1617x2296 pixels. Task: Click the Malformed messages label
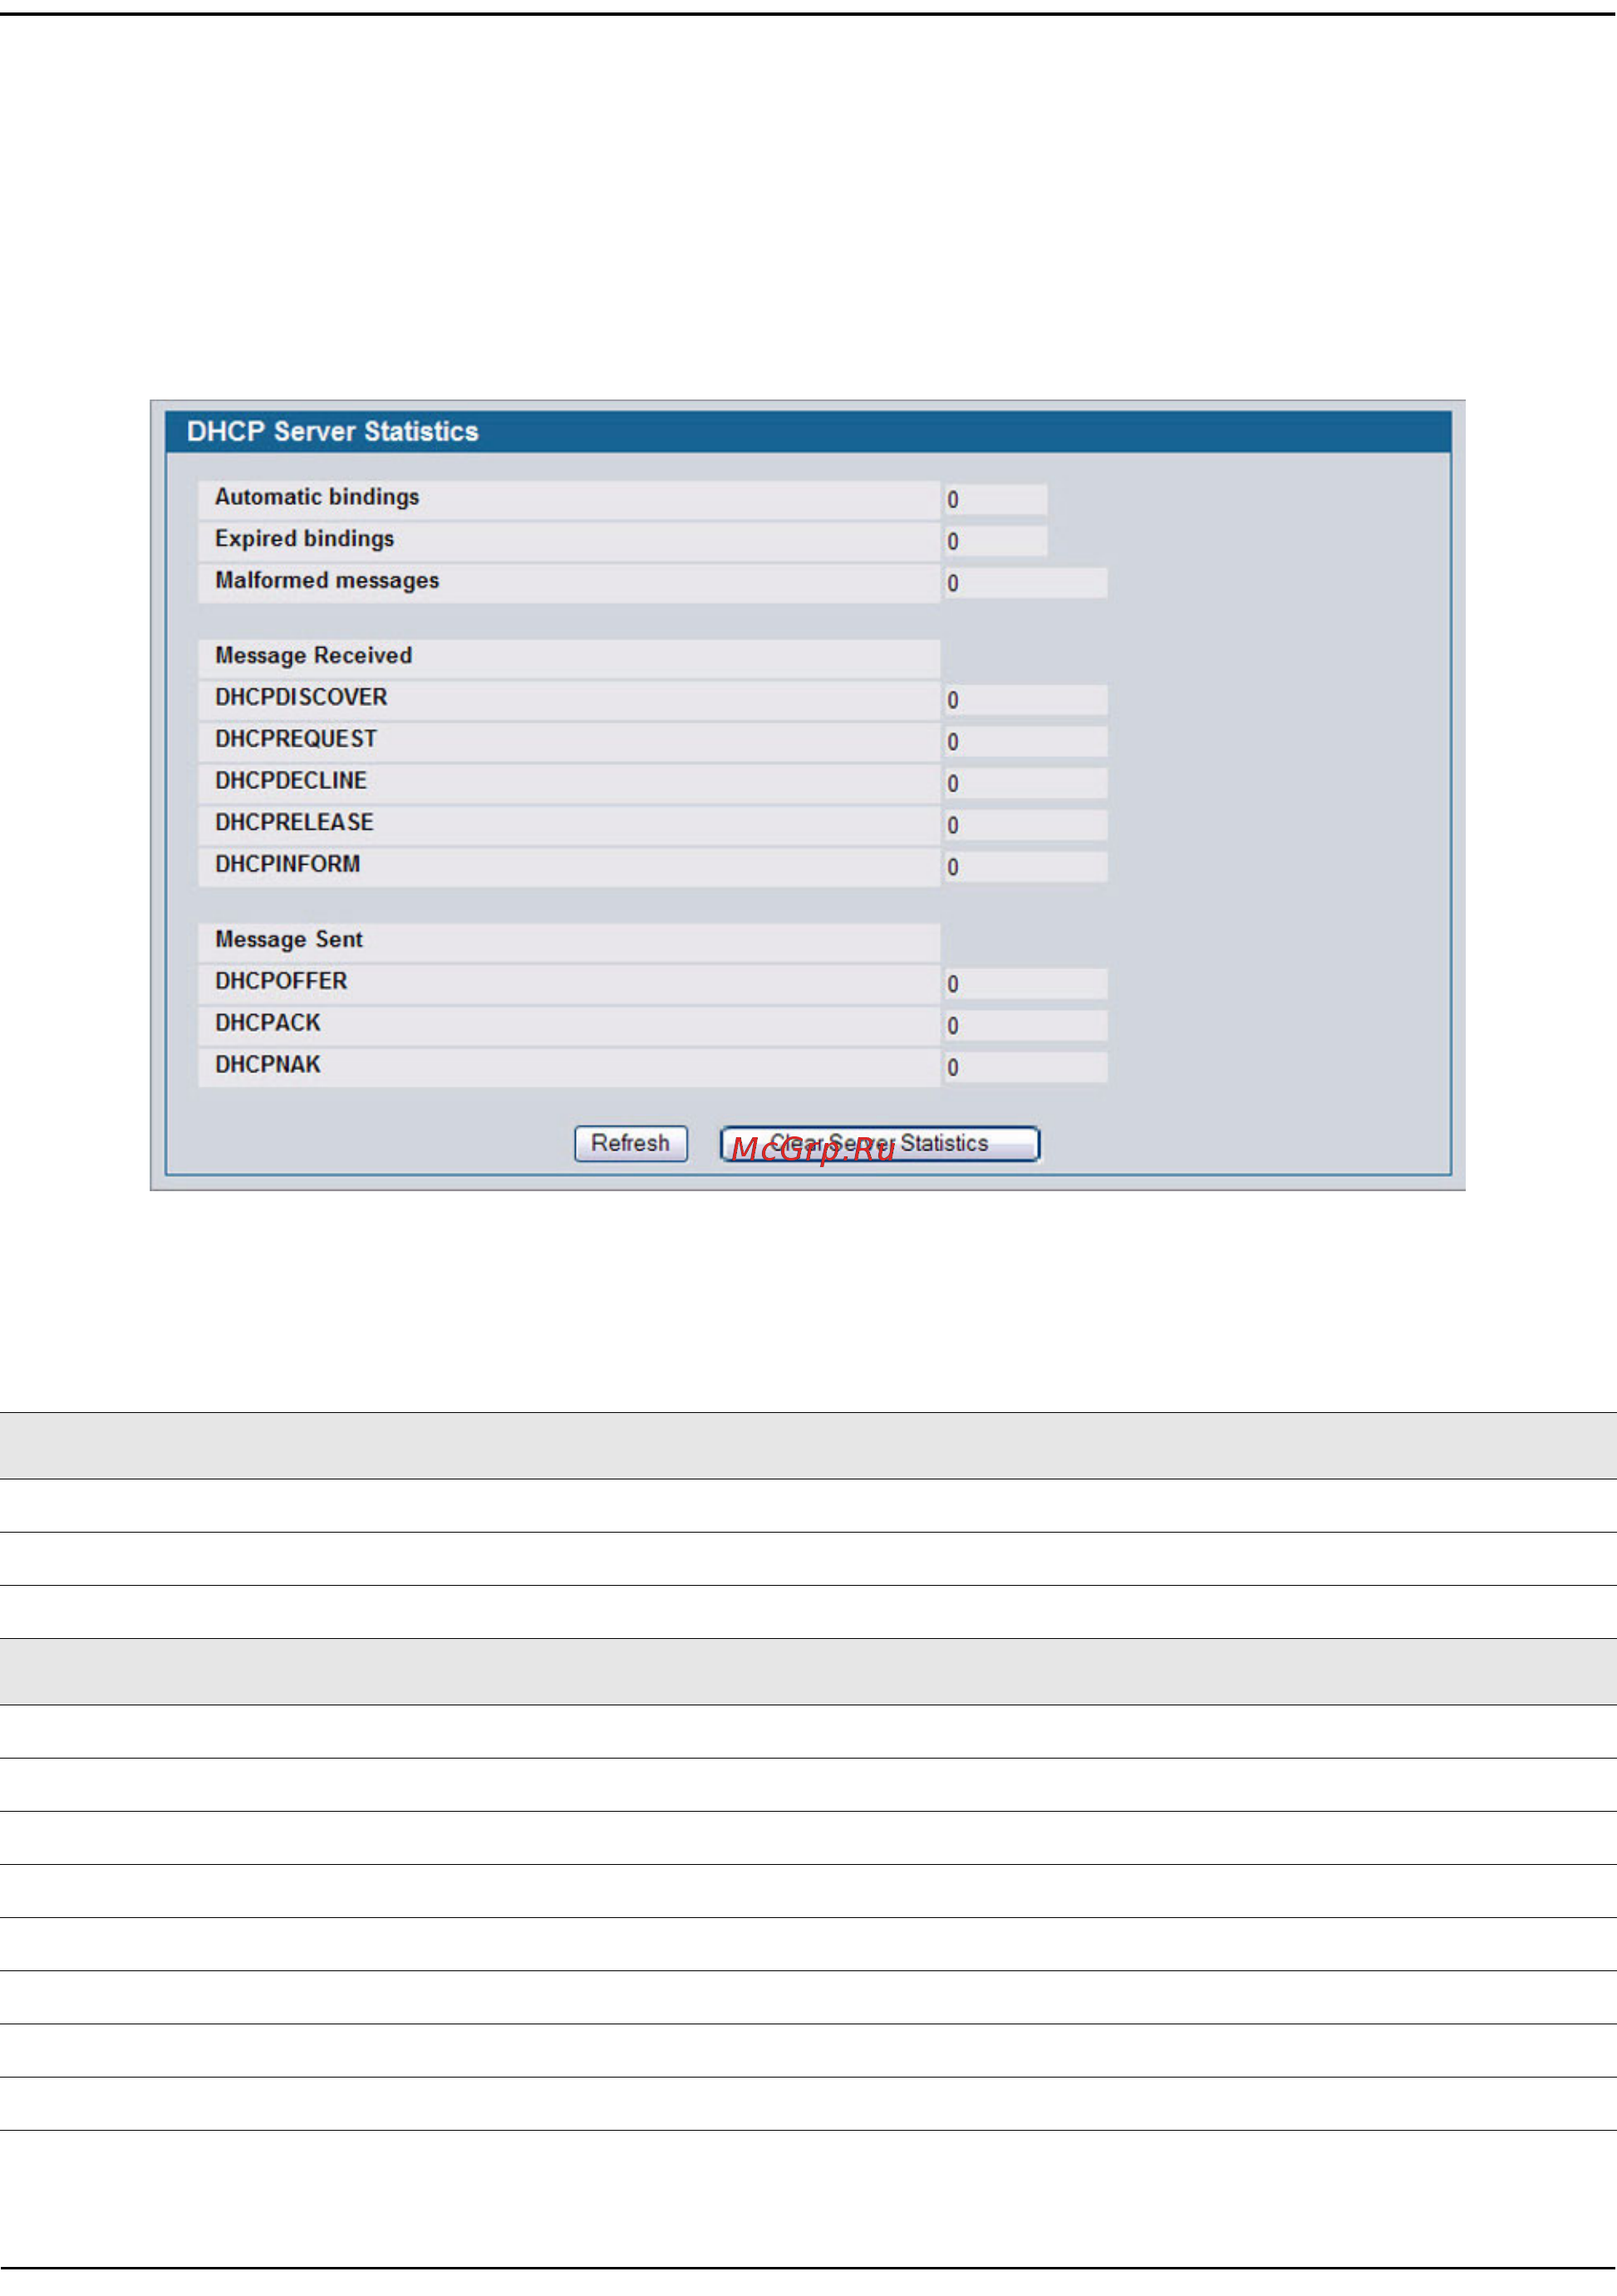point(327,580)
